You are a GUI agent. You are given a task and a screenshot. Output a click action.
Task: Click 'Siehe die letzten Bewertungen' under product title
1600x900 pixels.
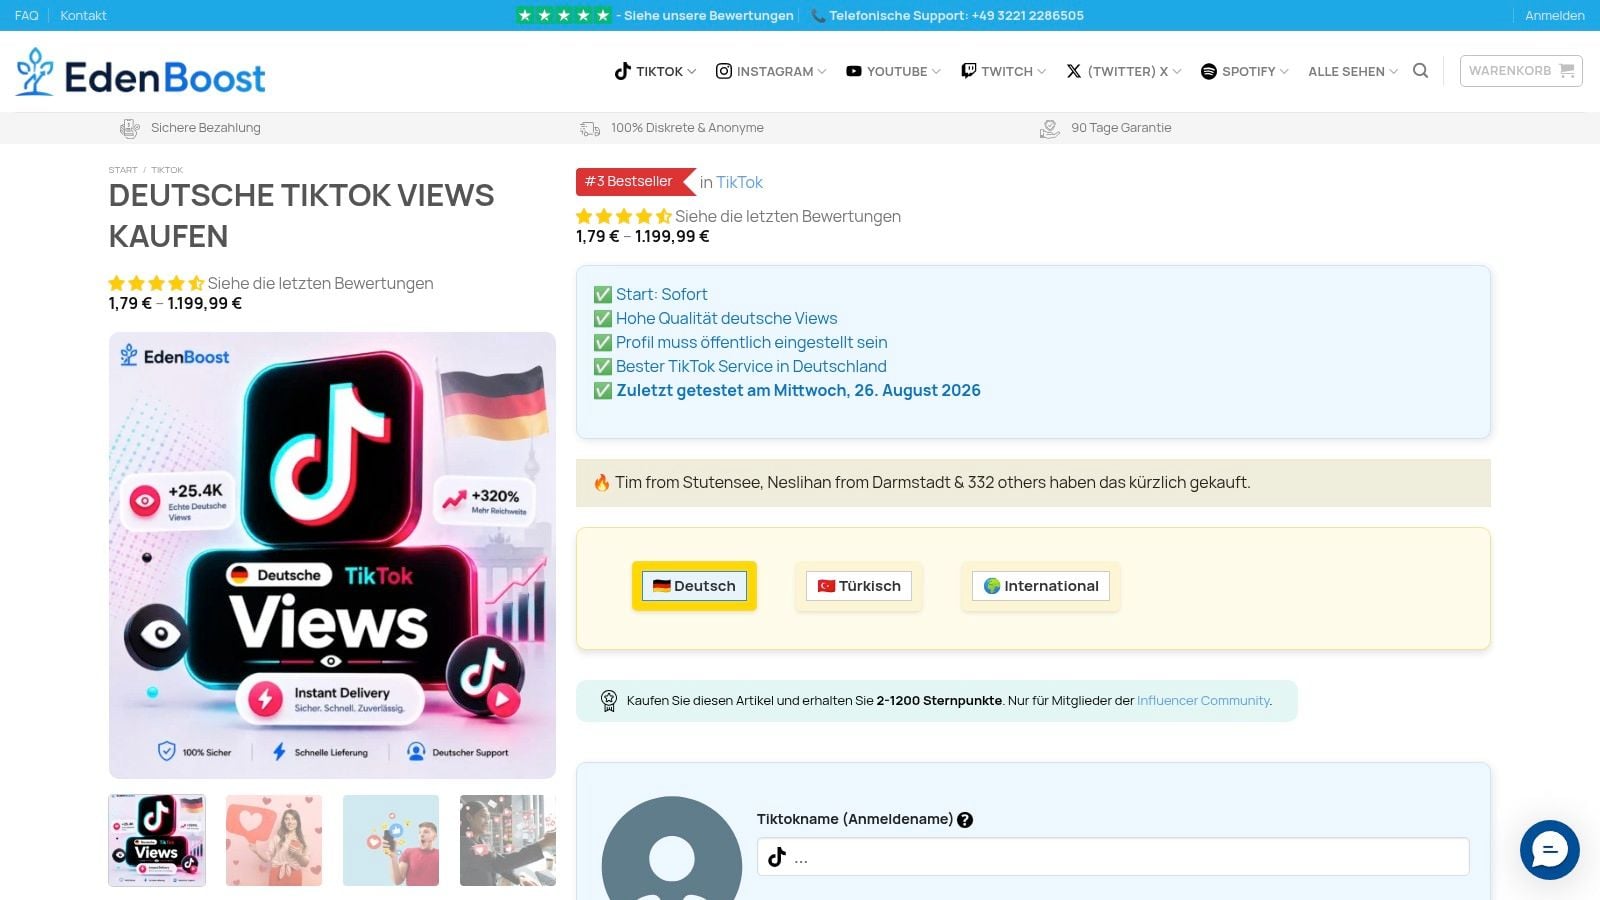320,283
